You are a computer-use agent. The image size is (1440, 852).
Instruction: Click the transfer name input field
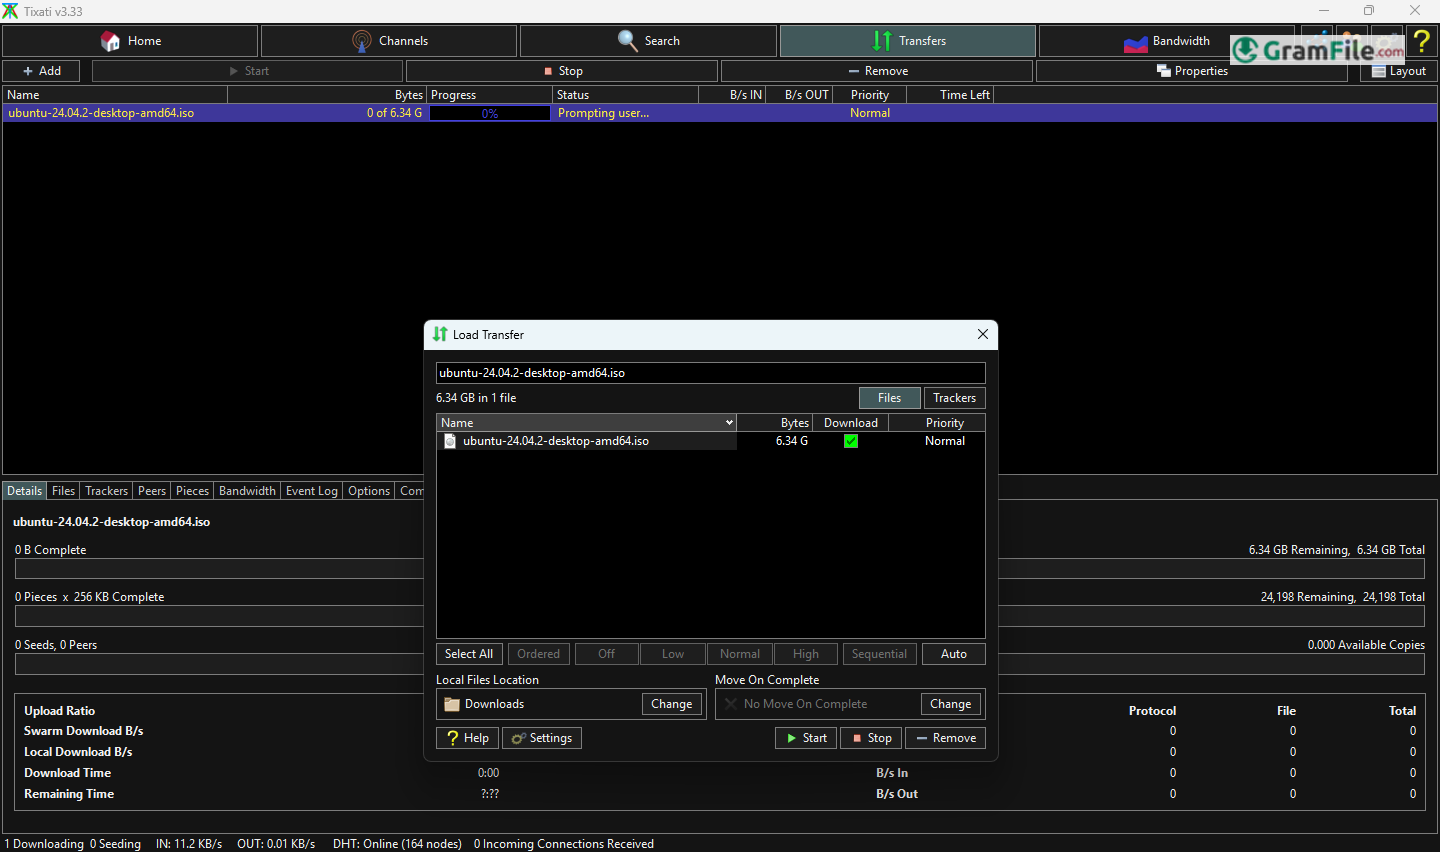pos(711,373)
